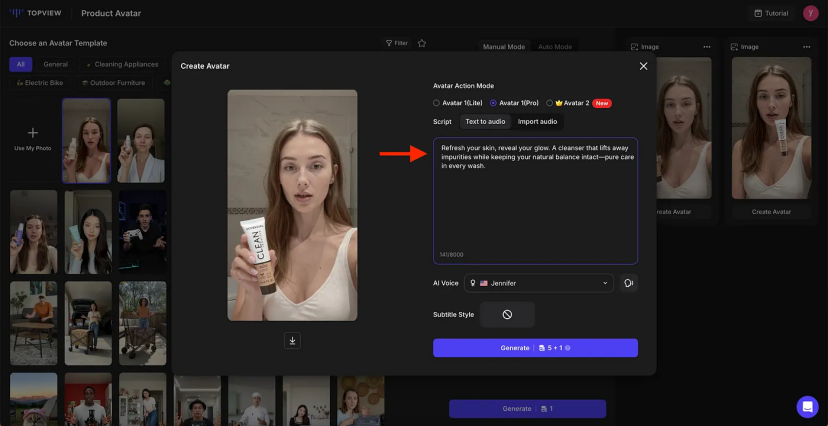Viewport: 828px width, 426px height.
Task: Select the Outdoor Furniture category
Action: (x=113, y=83)
